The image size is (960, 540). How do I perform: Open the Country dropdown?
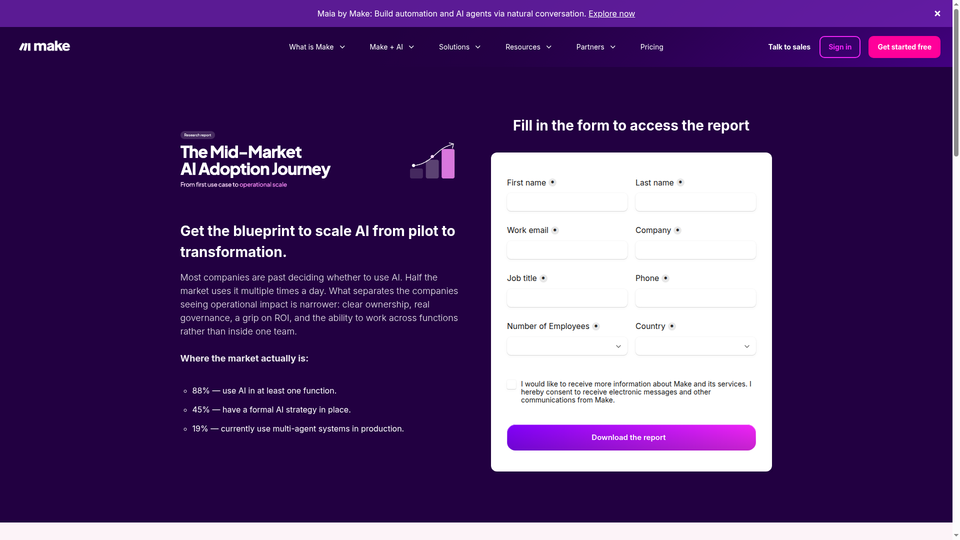[x=696, y=346]
